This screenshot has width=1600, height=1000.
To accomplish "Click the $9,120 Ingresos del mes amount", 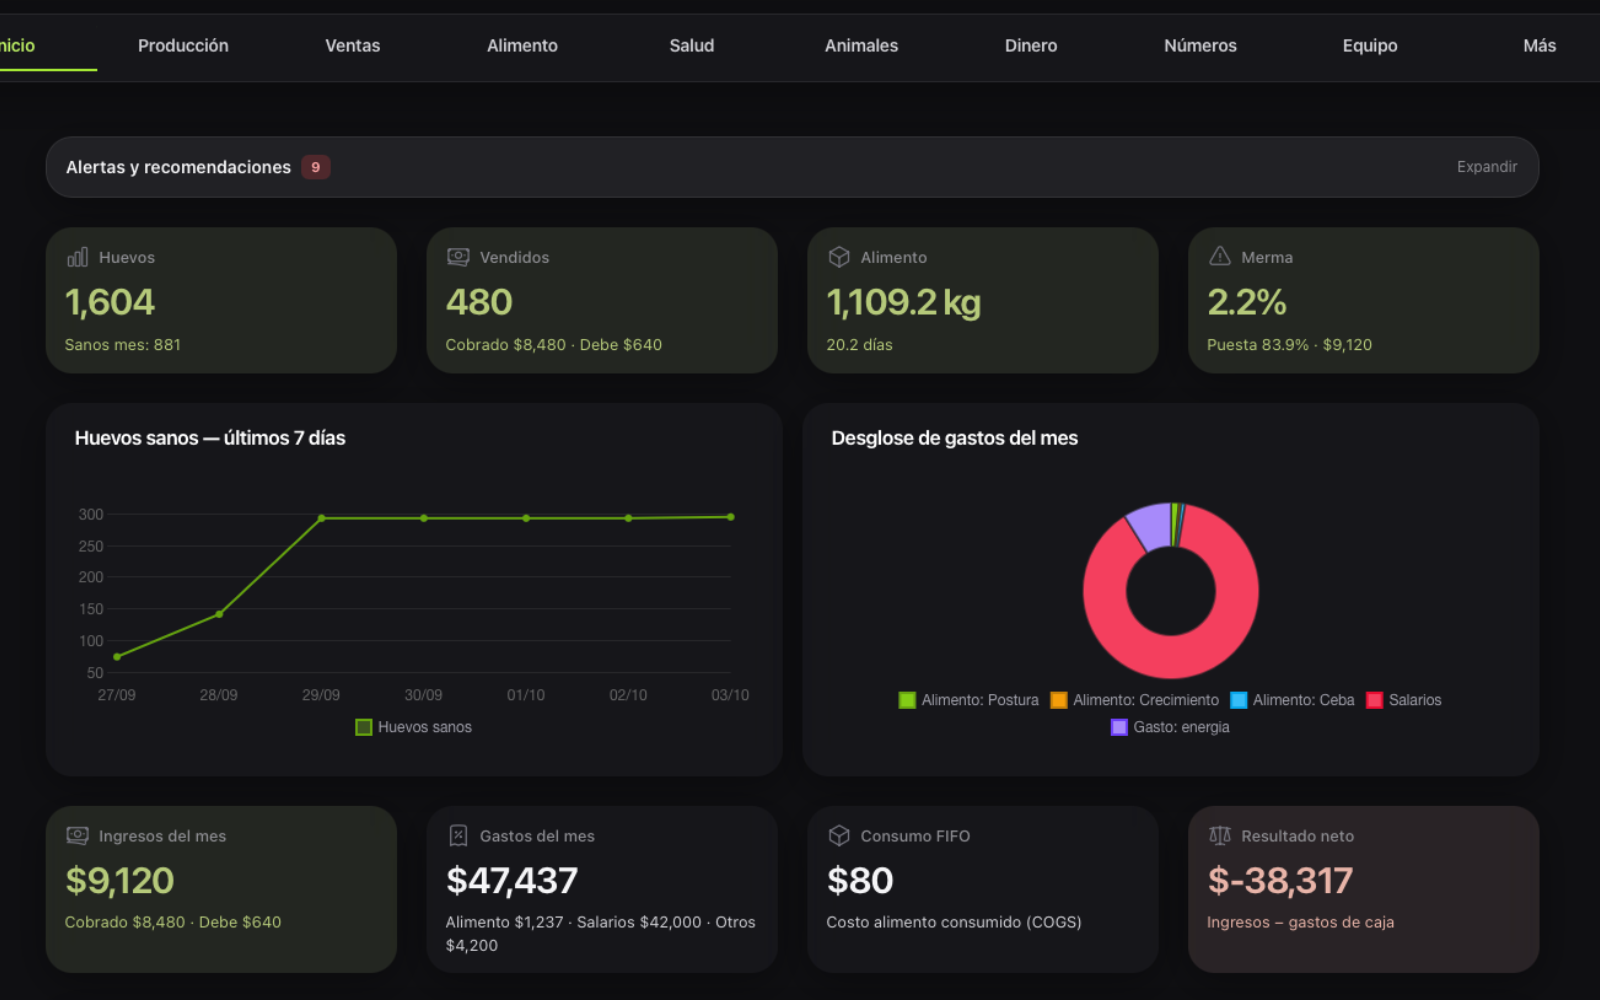I will (x=120, y=880).
